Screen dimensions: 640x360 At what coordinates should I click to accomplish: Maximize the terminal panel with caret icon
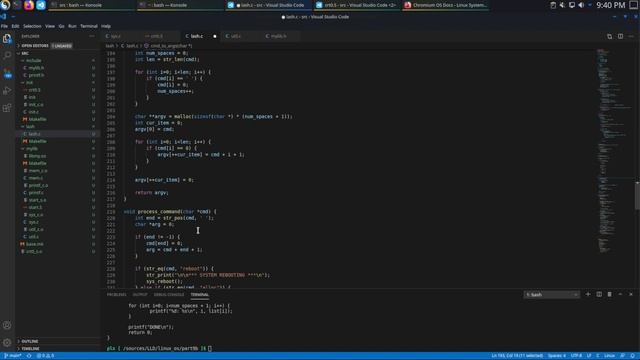[x=620, y=294]
